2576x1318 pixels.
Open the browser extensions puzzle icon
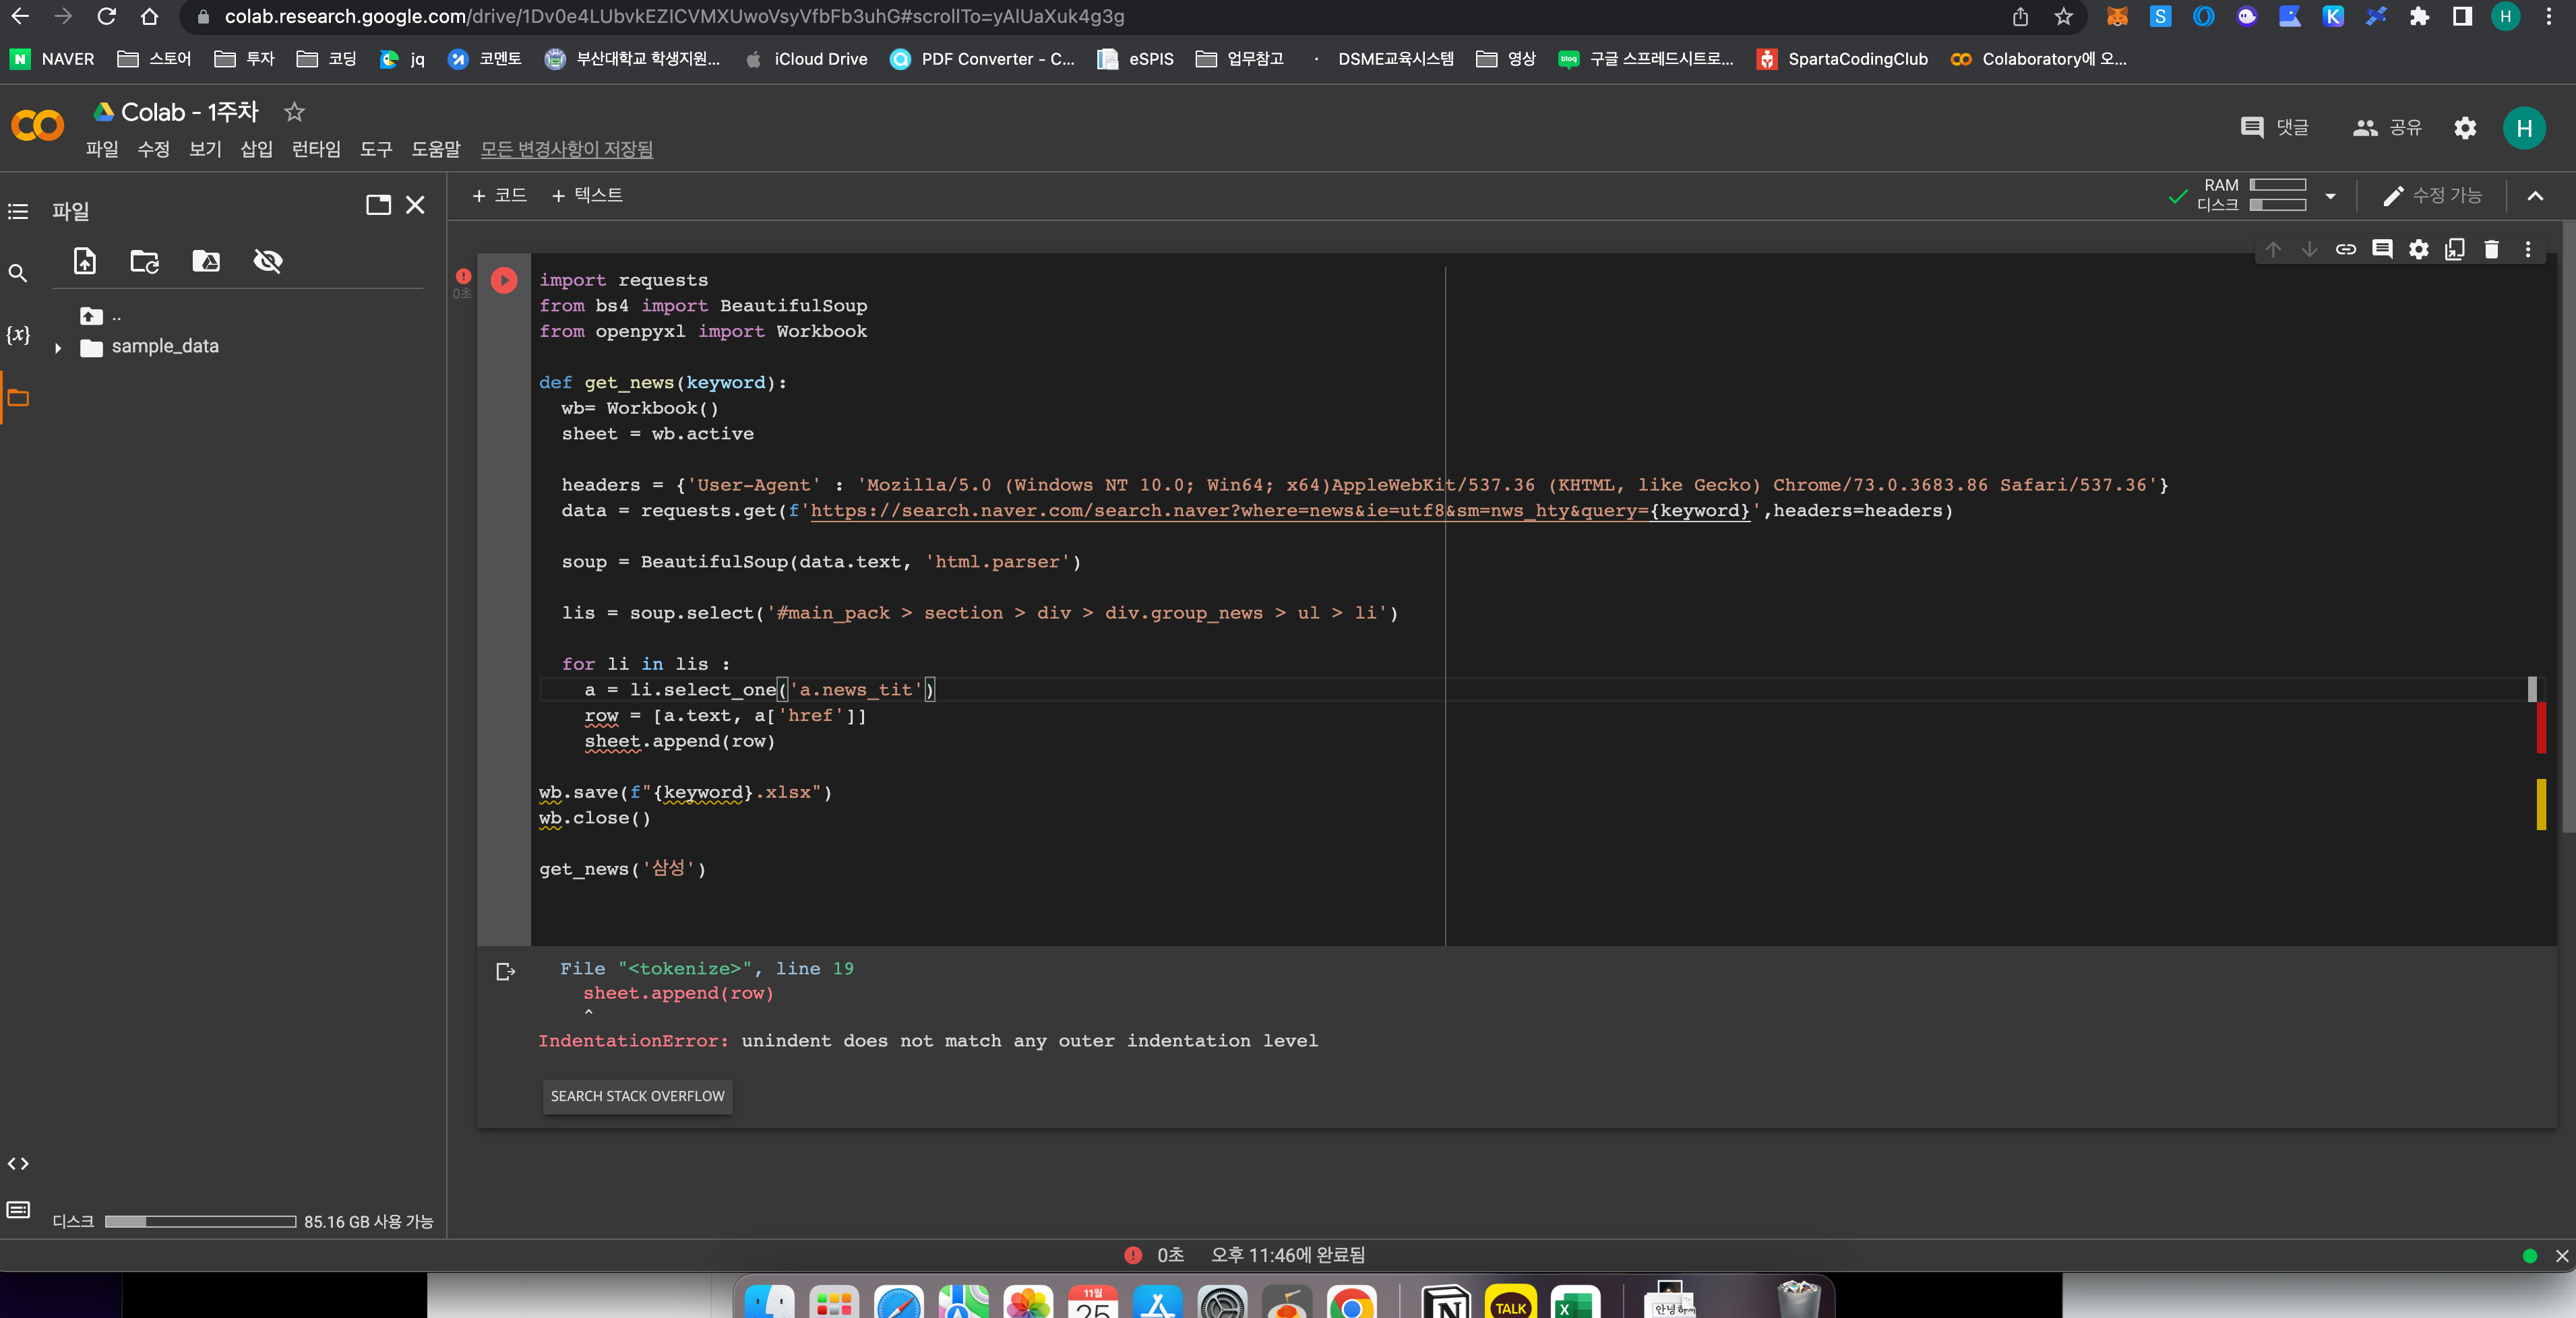(x=2419, y=16)
